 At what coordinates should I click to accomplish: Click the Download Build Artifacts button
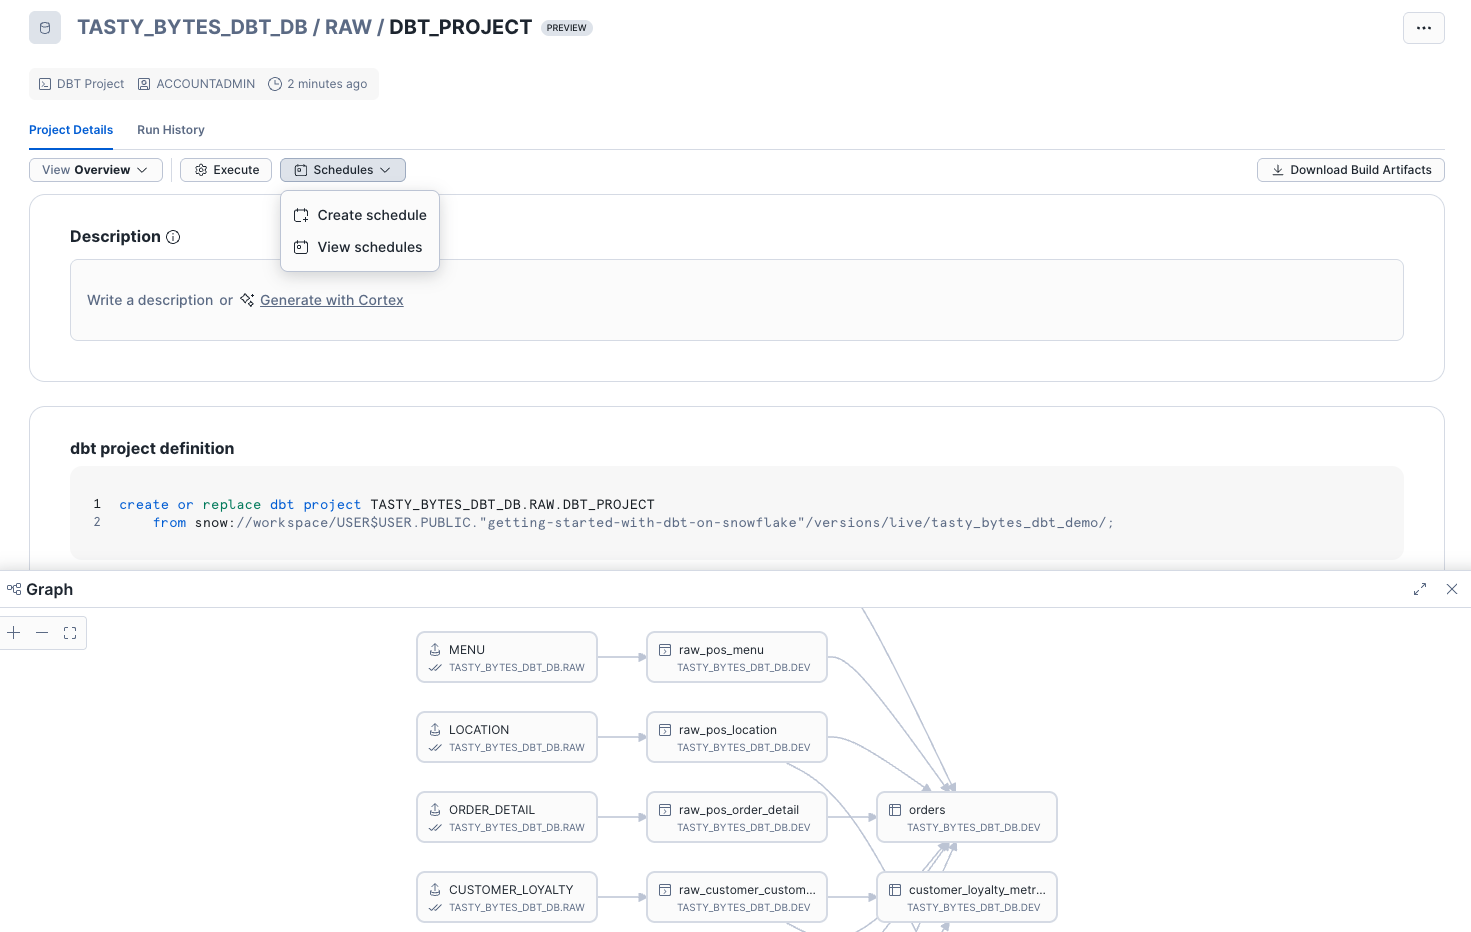click(x=1350, y=169)
